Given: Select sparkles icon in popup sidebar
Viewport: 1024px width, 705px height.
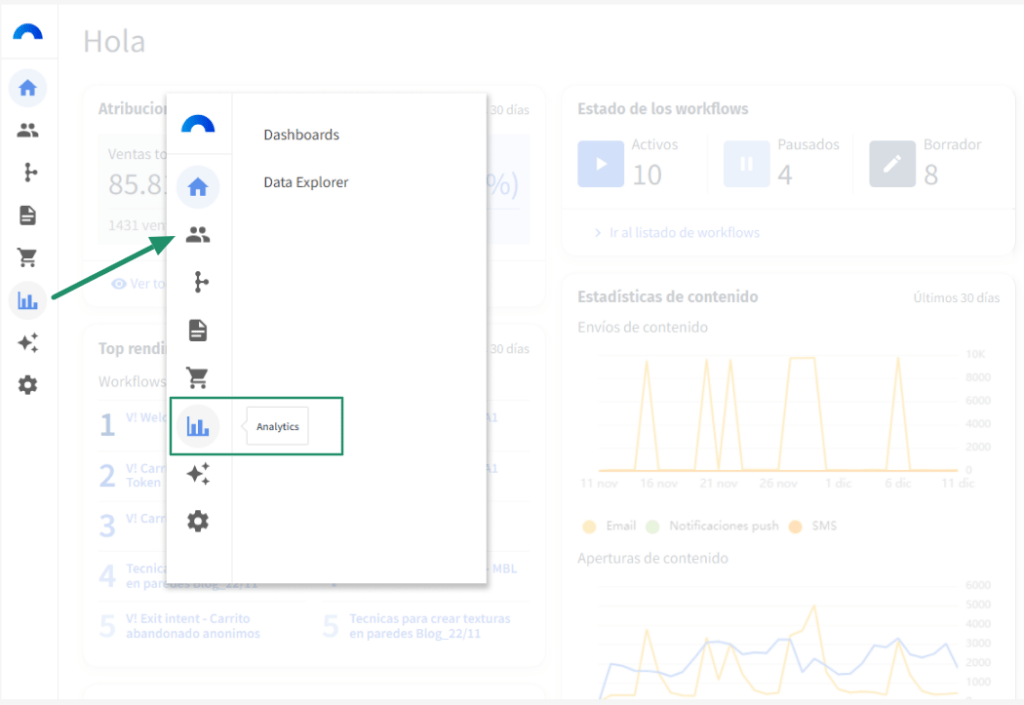Looking at the screenshot, I should (x=198, y=474).
